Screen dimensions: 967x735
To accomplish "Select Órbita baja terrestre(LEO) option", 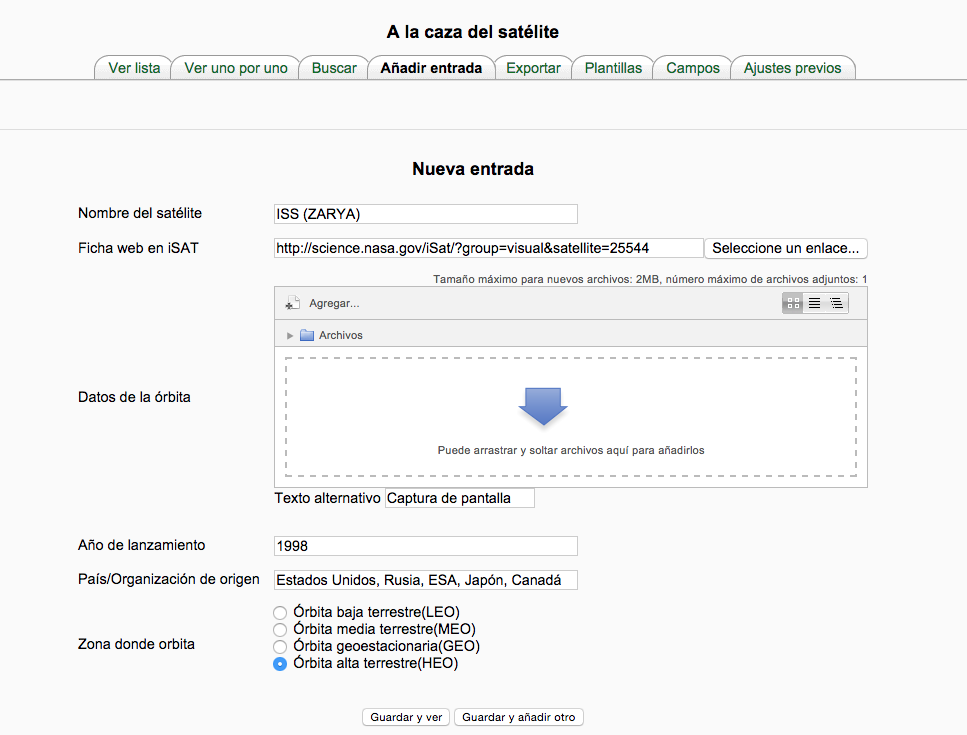I will tap(280, 612).
